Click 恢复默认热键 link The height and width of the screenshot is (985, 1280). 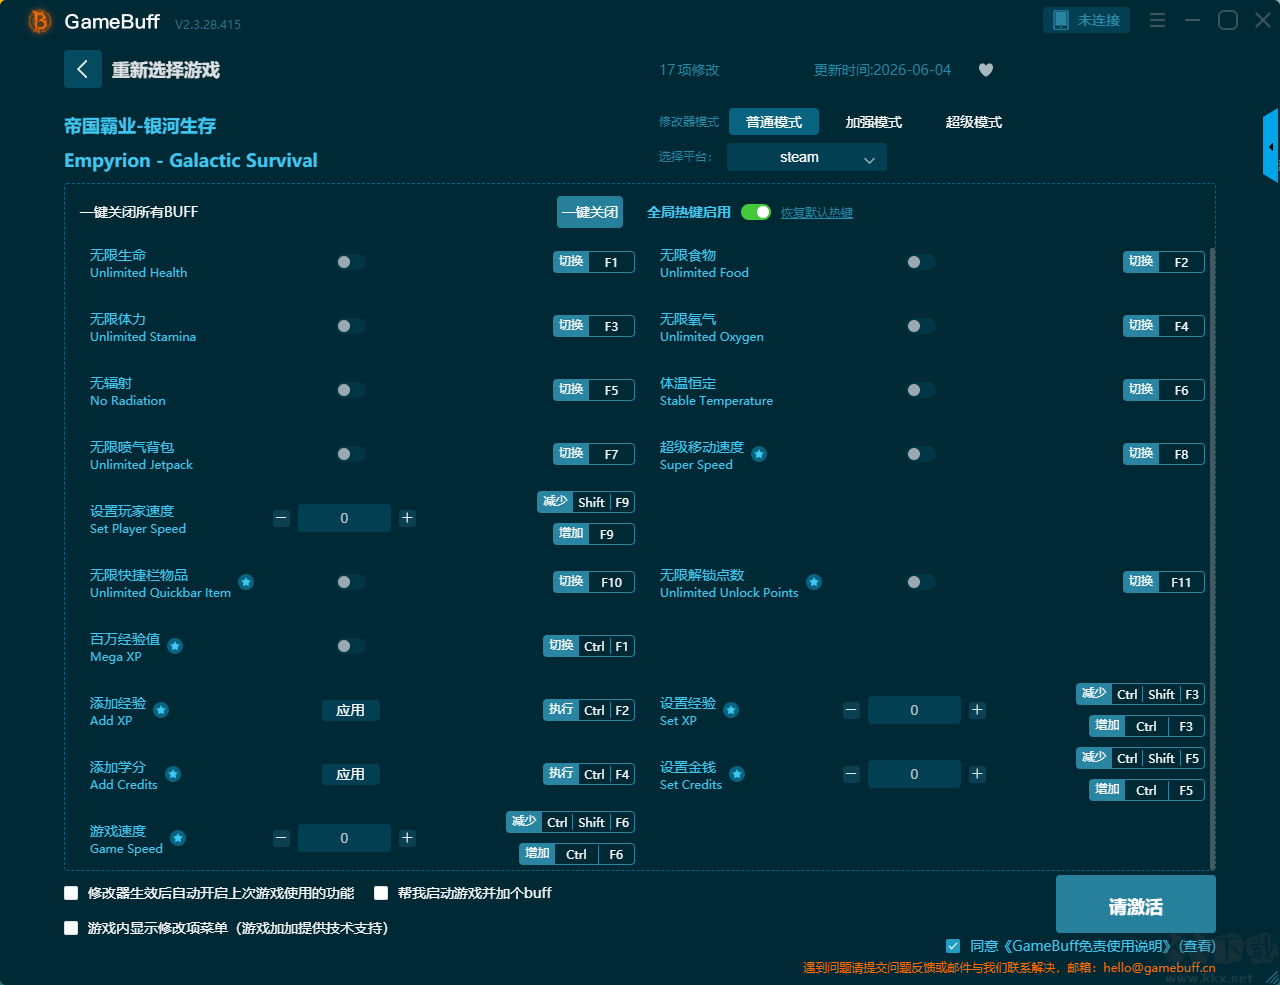point(817,213)
